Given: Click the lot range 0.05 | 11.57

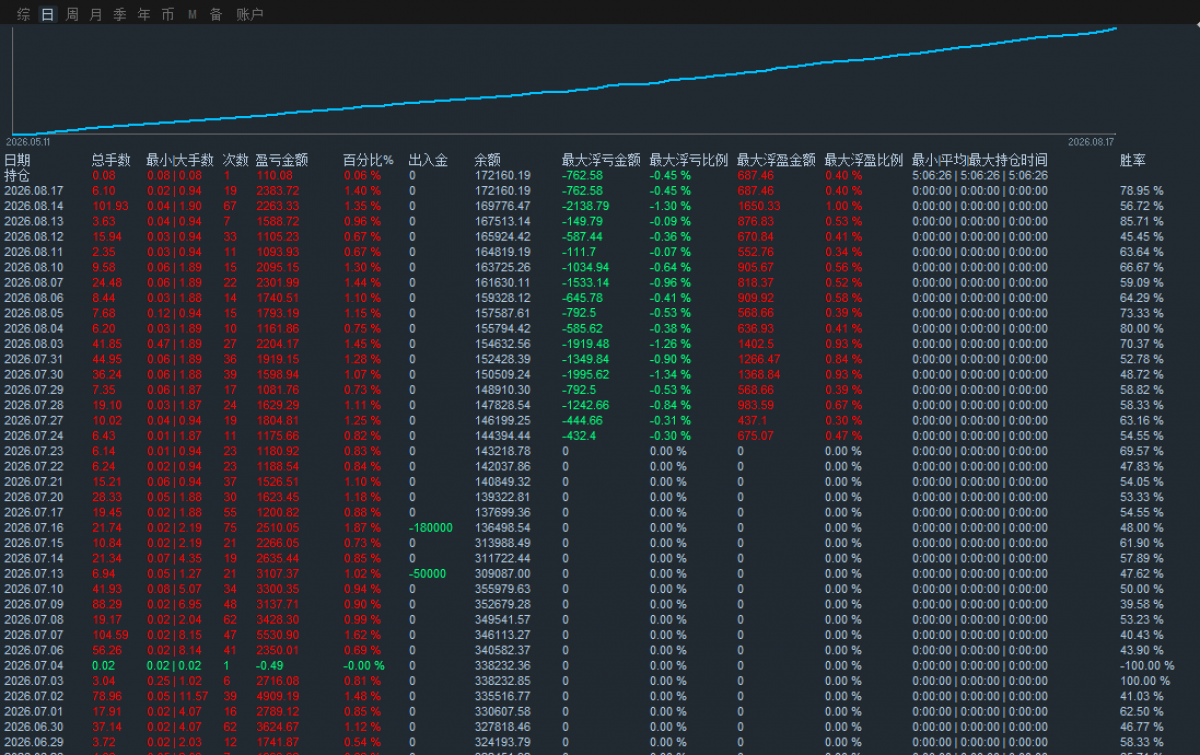Looking at the screenshot, I should [177, 696].
